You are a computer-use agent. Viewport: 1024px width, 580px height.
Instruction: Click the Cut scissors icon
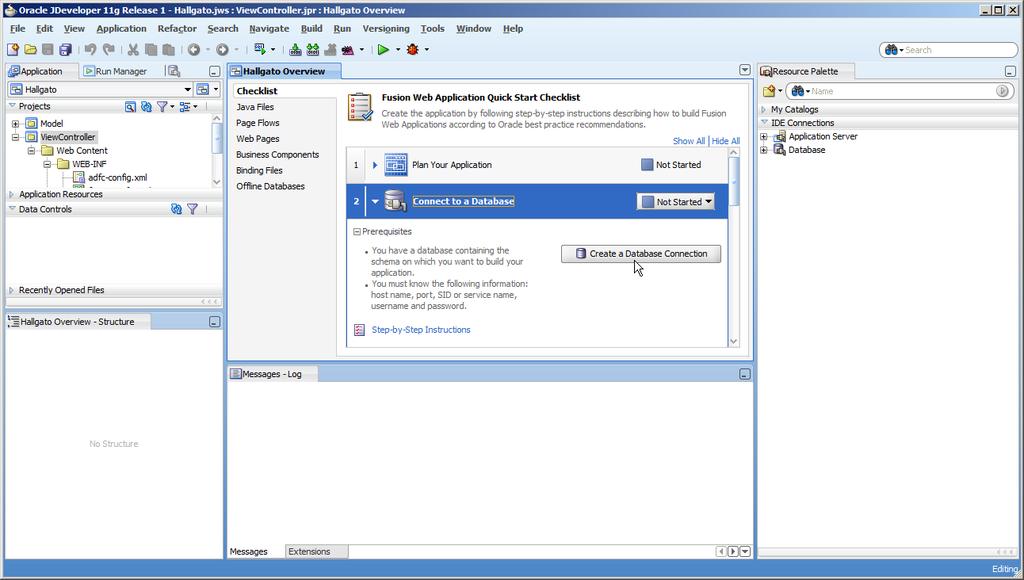coord(133,50)
